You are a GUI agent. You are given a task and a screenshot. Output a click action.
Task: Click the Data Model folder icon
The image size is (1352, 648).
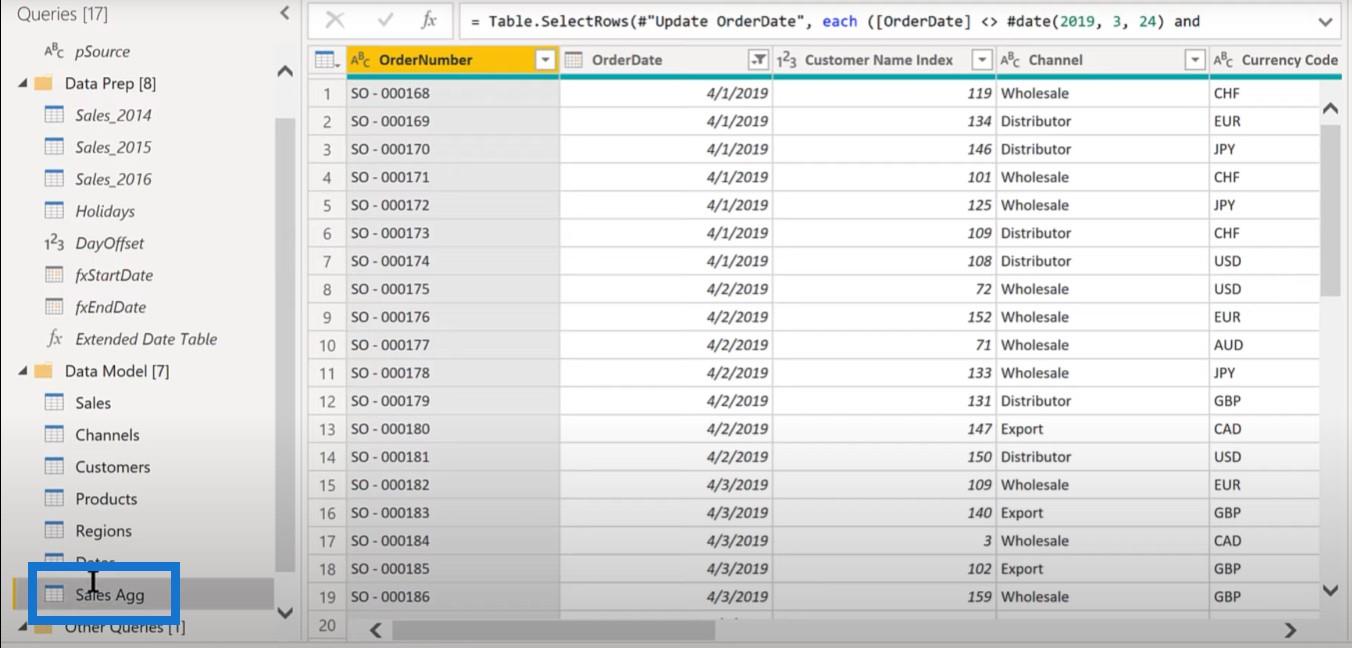(x=44, y=371)
